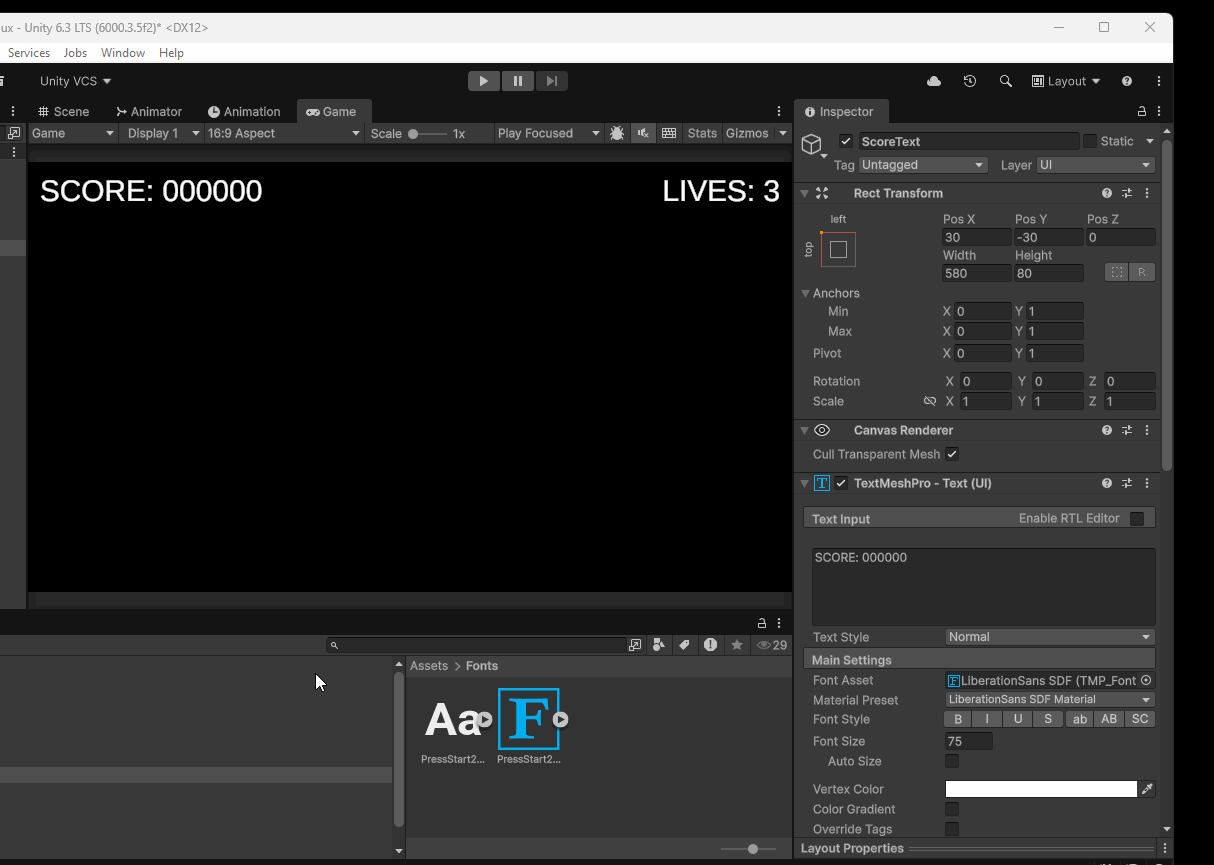Open the Static flags dropdown arrow
Image resolution: width=1214 pixels, height=865 pixels.
click(1150, 142)
